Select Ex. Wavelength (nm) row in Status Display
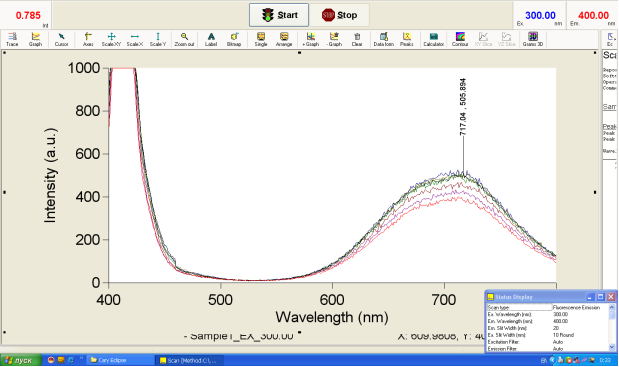The width and height of the screenshot is (619, 367). click(x=548, y=315)
